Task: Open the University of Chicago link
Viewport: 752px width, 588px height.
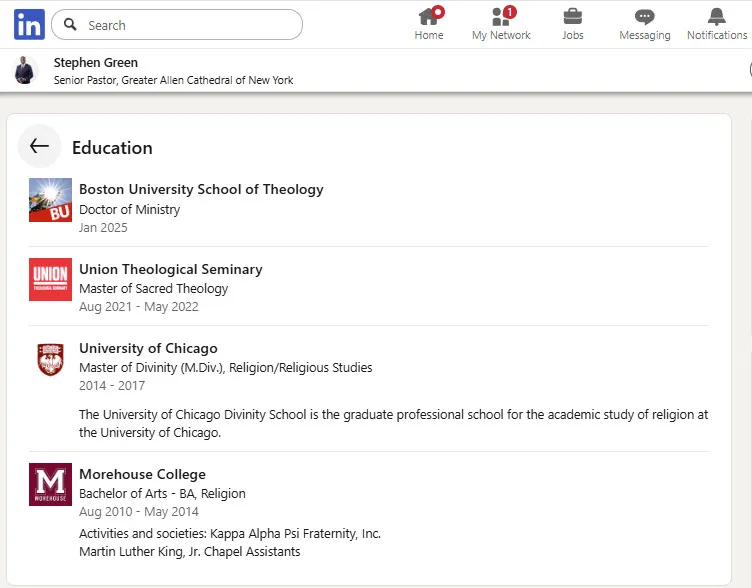Action: 148,348
